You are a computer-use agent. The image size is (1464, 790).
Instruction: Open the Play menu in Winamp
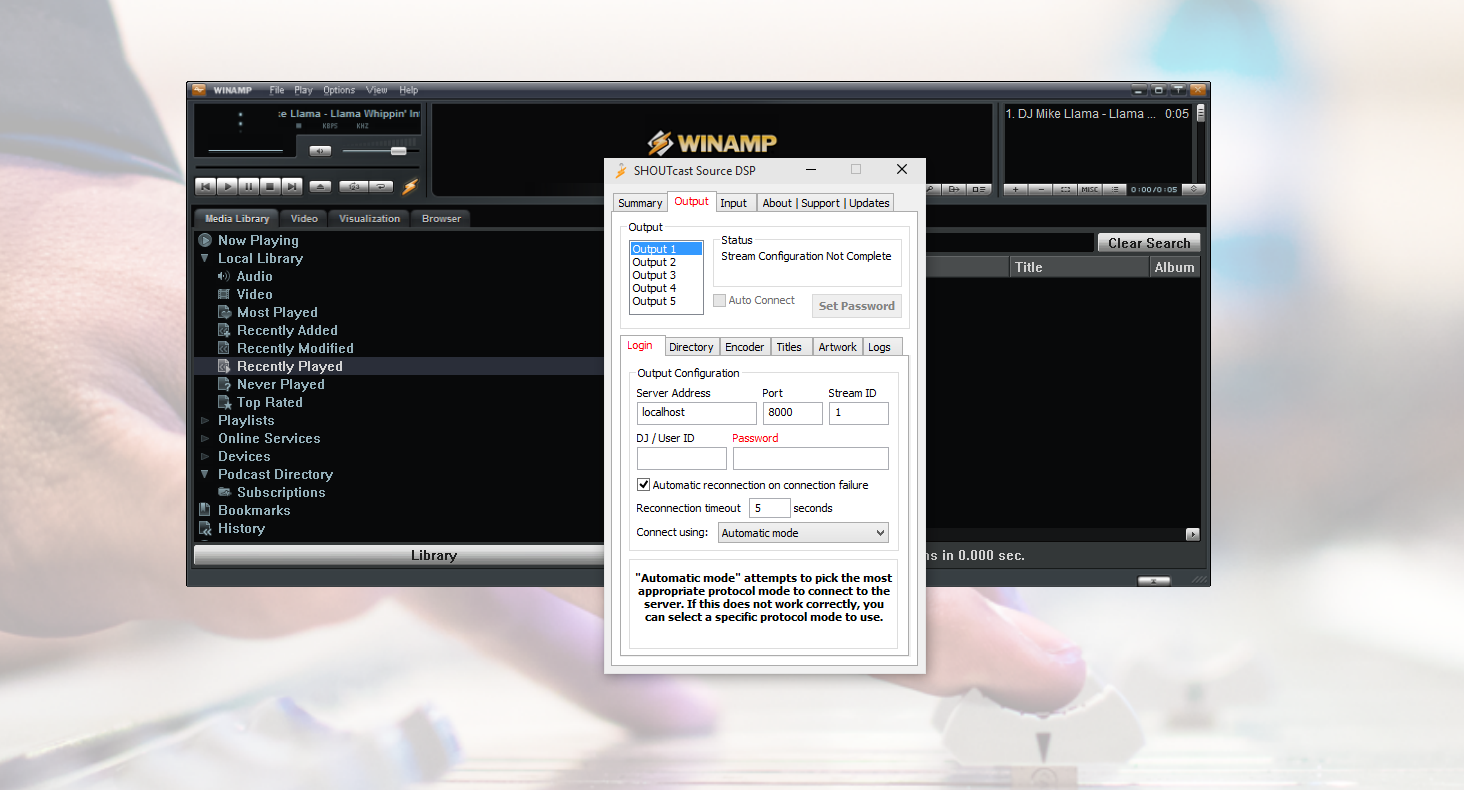(x=303, y=90)
